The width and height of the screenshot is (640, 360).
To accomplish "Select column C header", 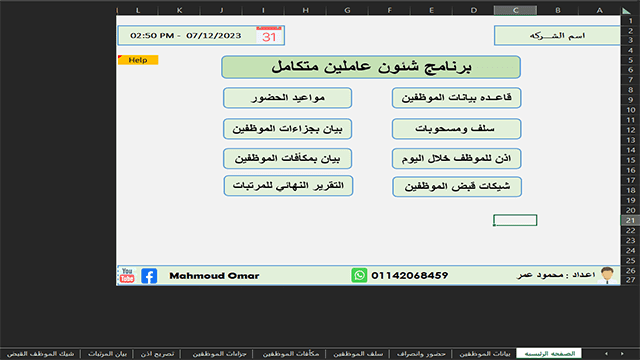I will (x=515, y=11).
